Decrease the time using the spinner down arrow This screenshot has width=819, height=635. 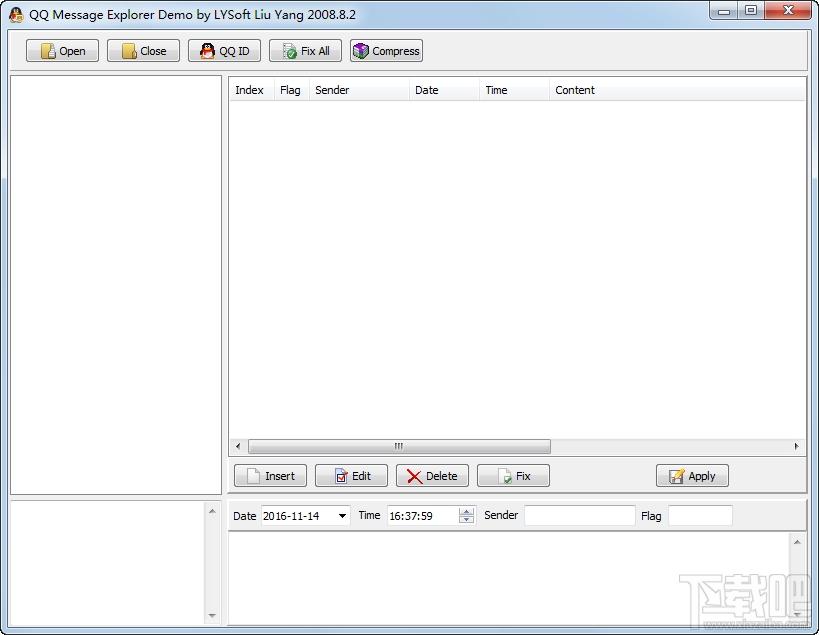click(x=466, y=520)
